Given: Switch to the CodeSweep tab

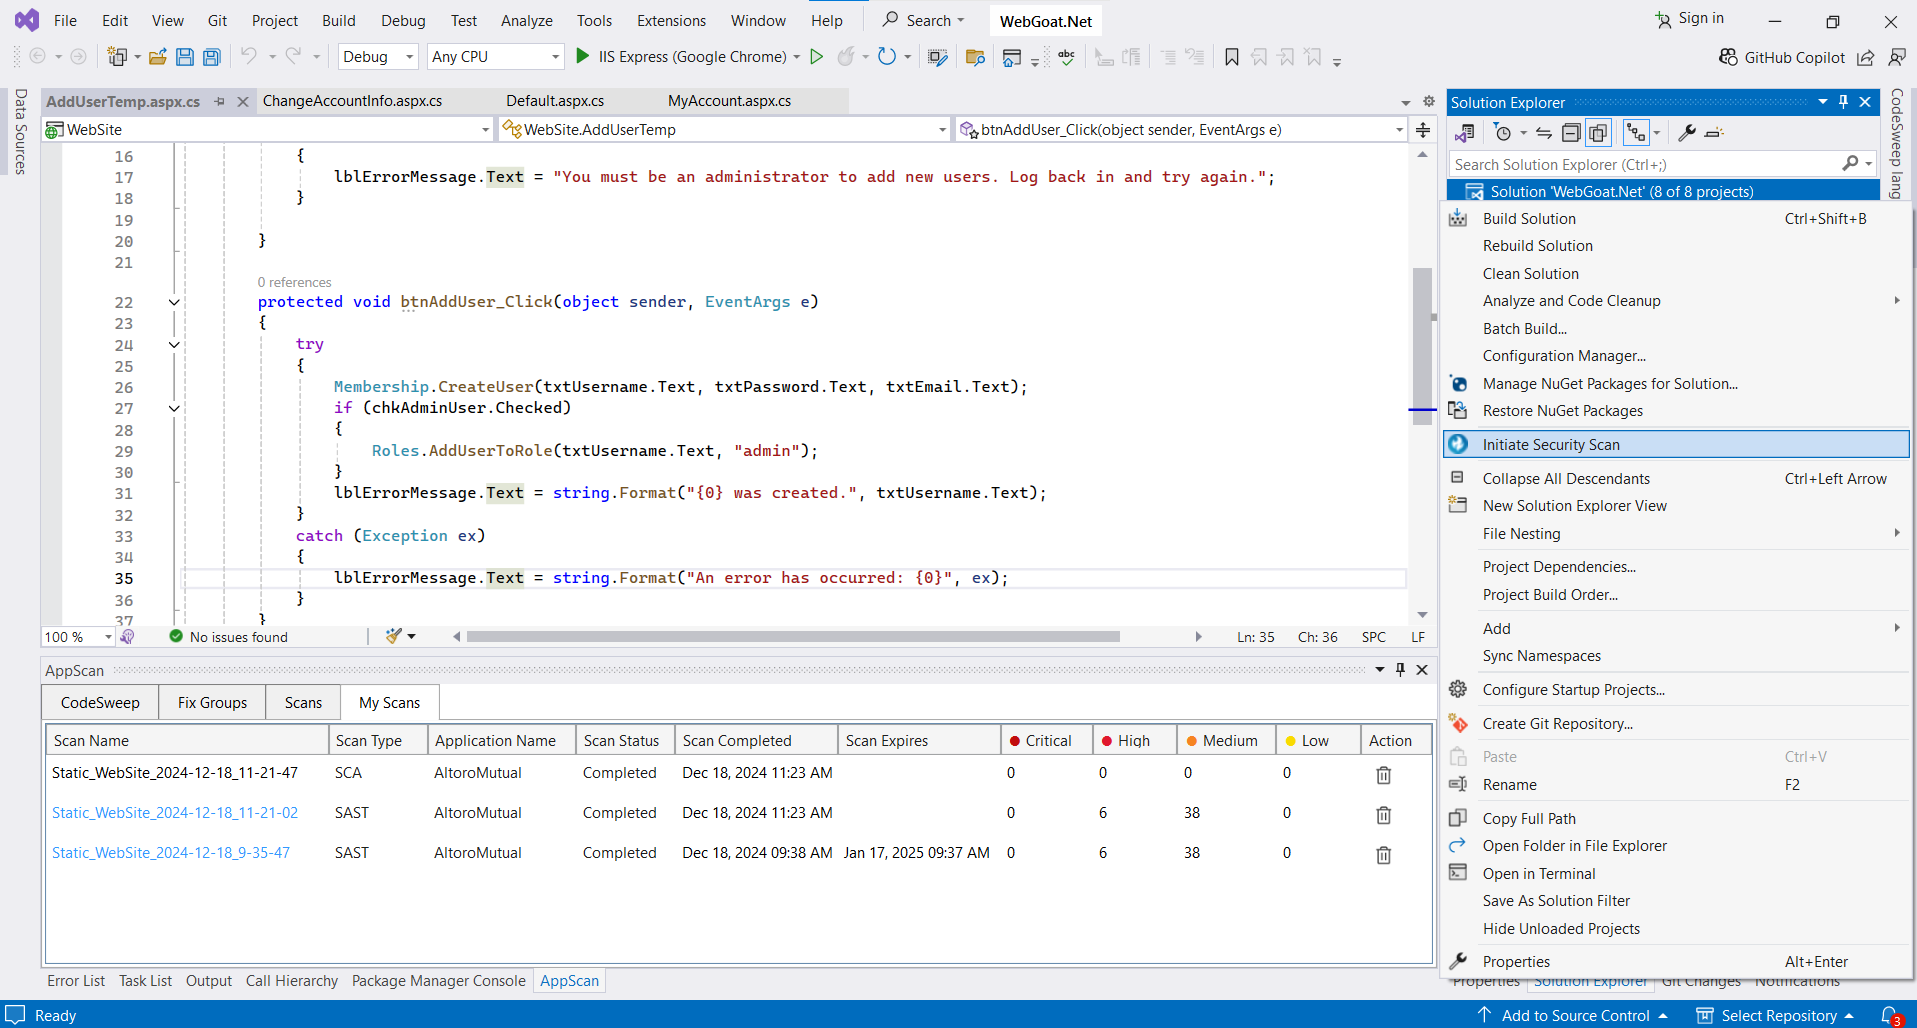Looking at the screenshot, I should point(100,703).
